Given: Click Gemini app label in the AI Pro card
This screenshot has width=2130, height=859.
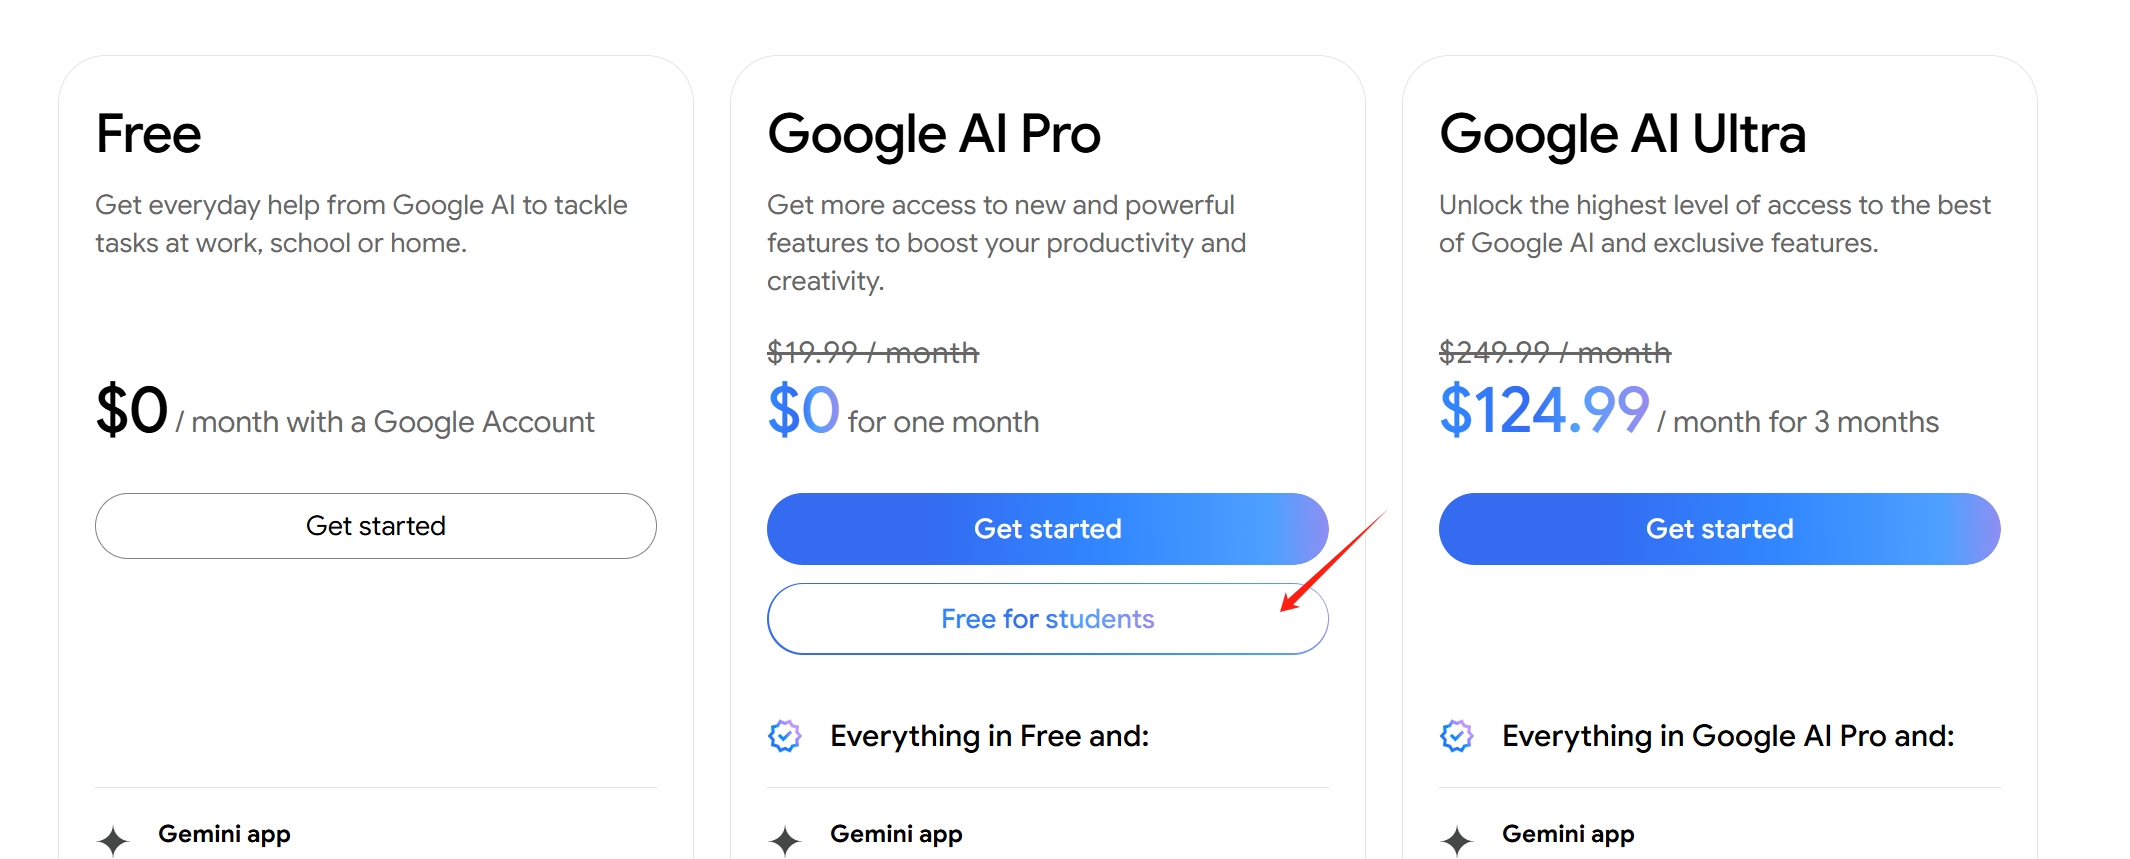Looking at the screenshot, I should pos(896,834).
